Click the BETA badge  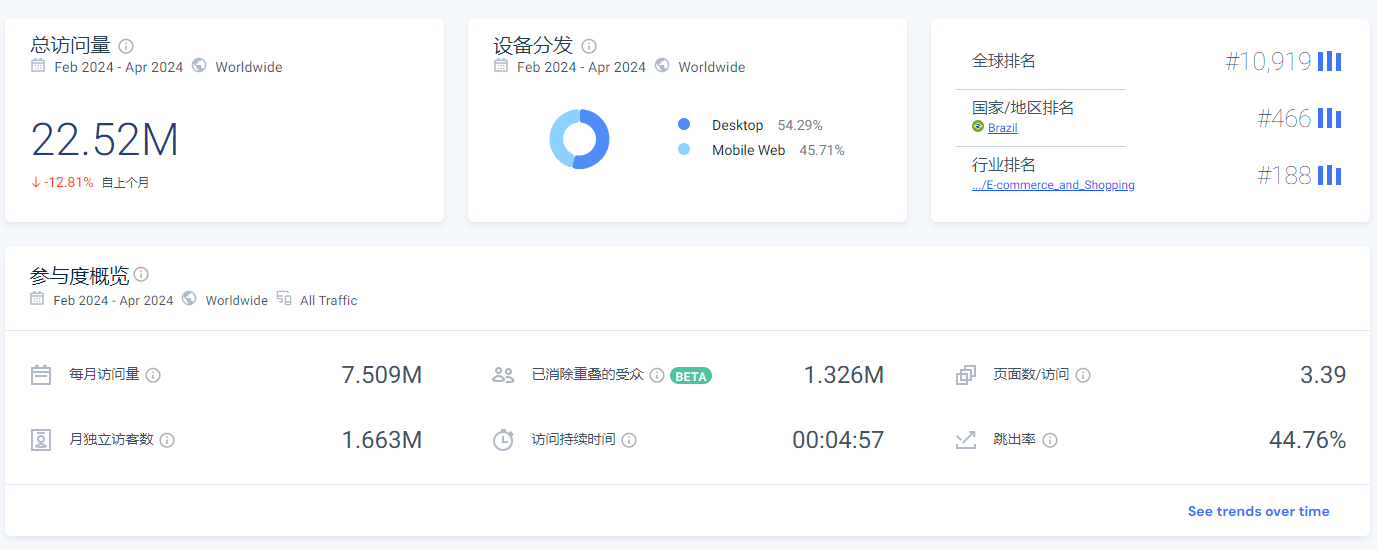[691, 376]
